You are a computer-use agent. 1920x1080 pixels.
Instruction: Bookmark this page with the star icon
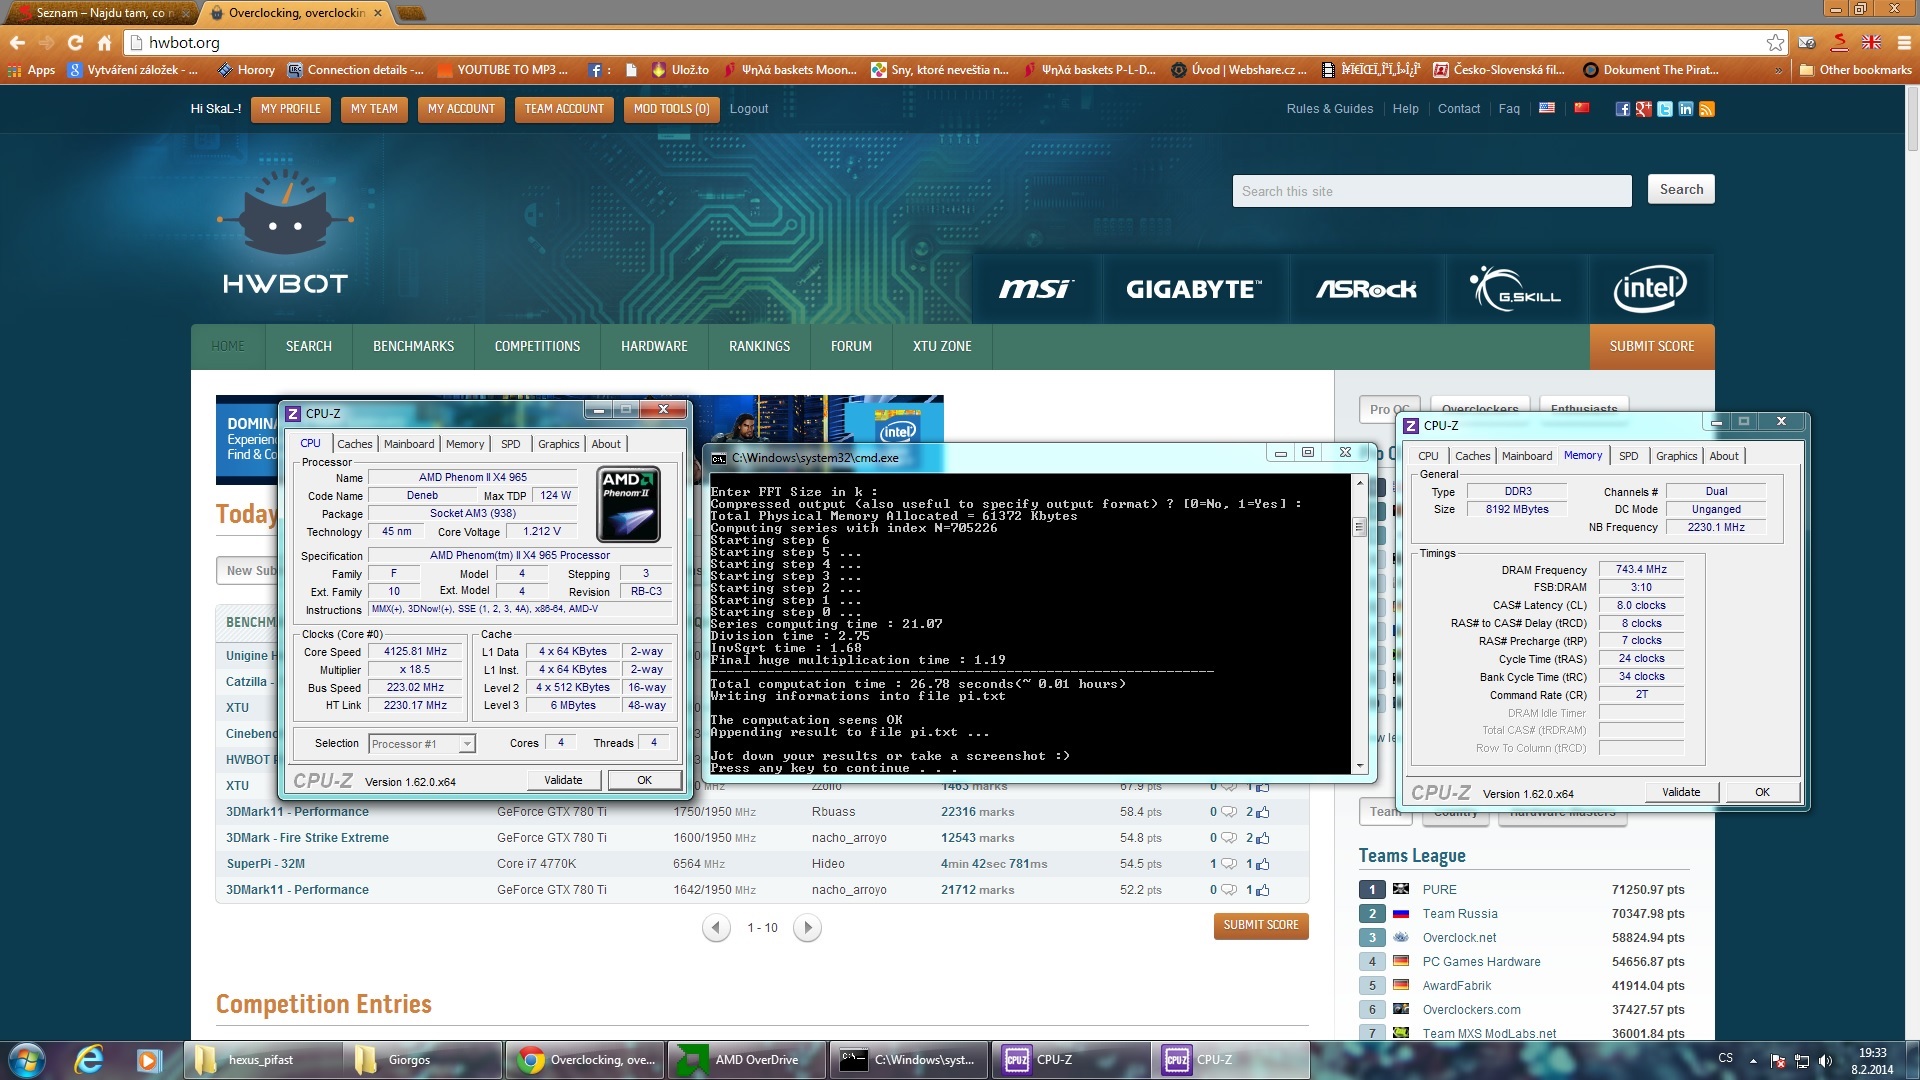tap(1775, 42)
